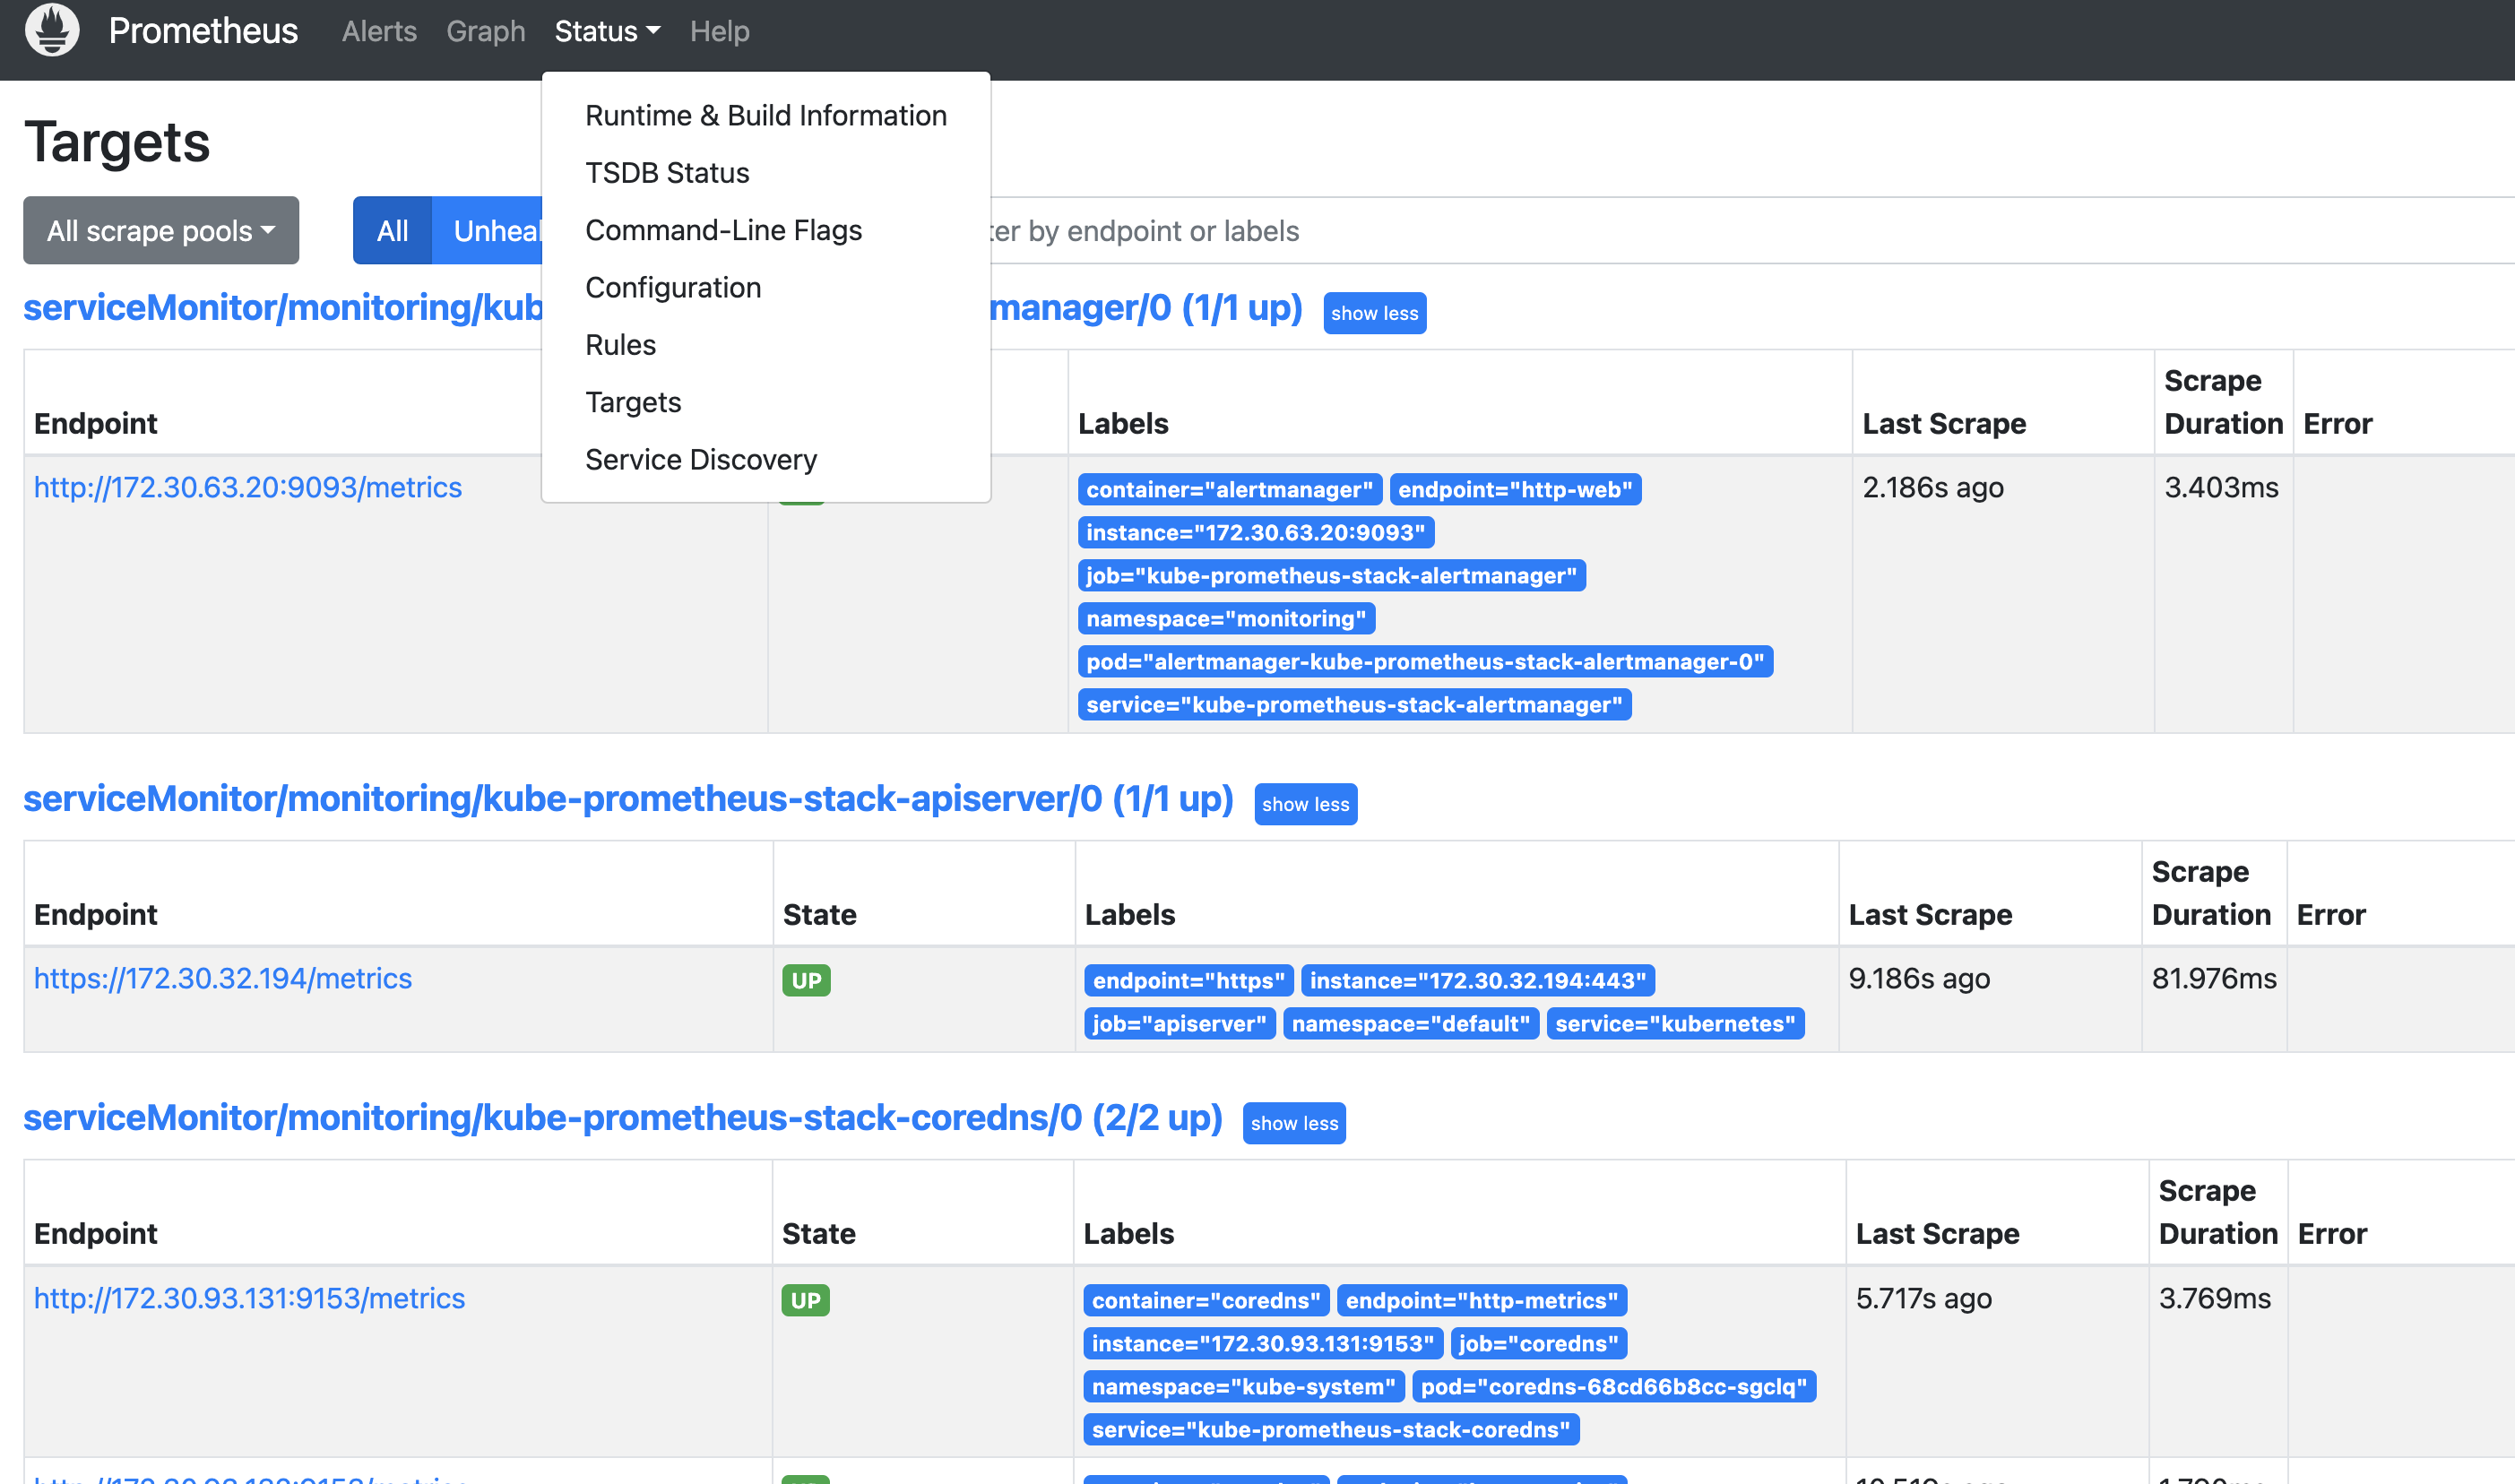Viewport: 2515px width, 1484px height.
Task: Open the alertmanager 9093 metrics endpoint link
Action: pyautogui.click(x=248, y=487)
